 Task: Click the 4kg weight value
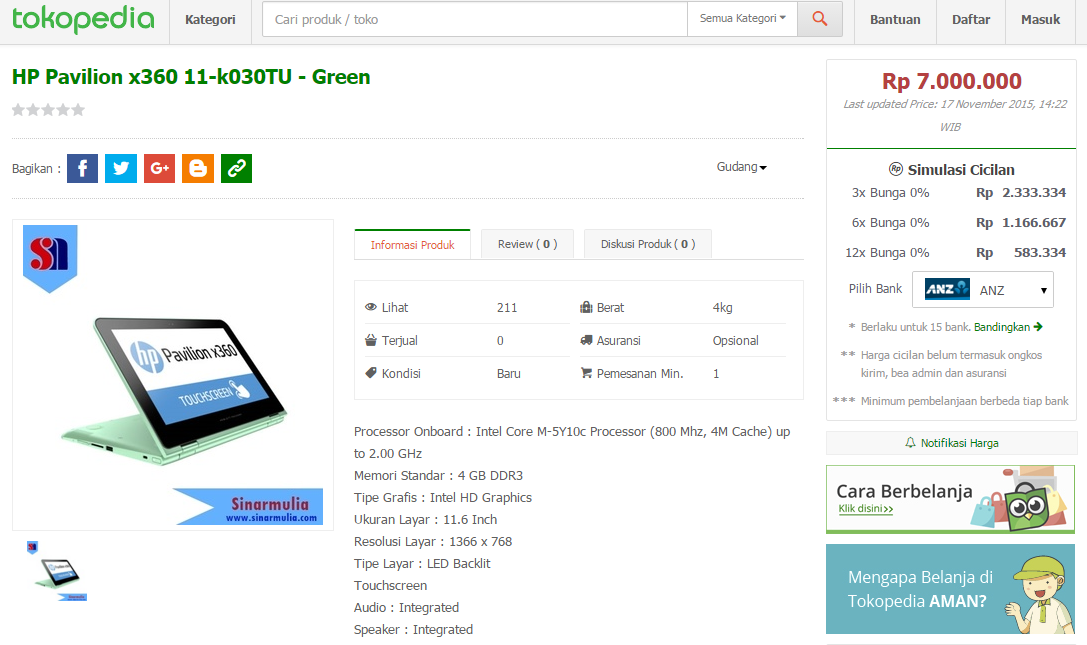pyautogui.click(x=722, y=307)
